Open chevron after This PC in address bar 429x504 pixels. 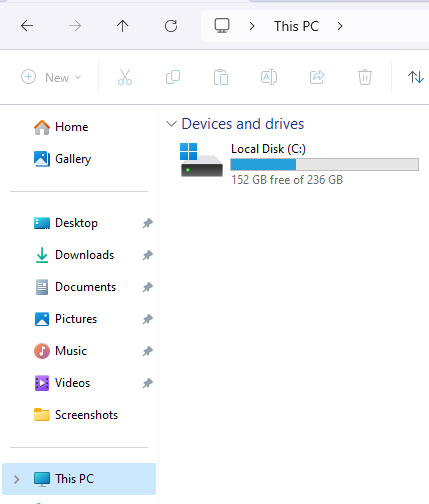coord(340,26)
